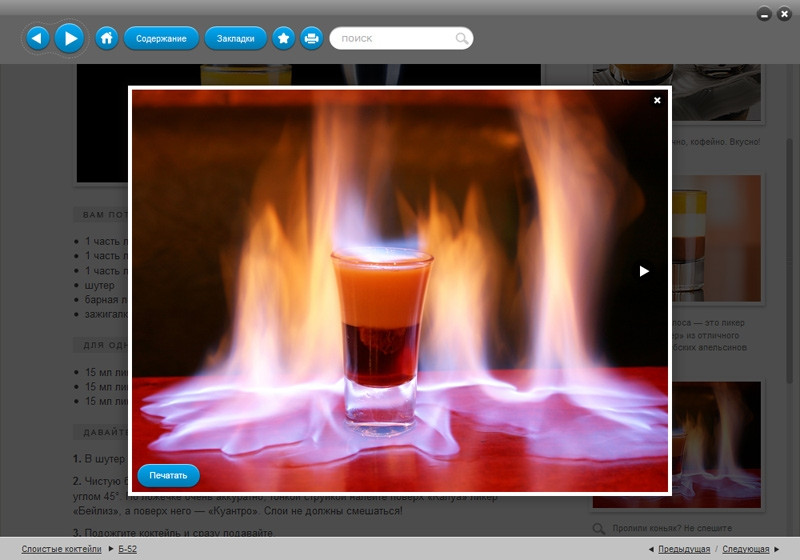Close the enlarged photo lightbox
Image resolution: width=800 pixels, height=560 pixels.
[657, 100]
